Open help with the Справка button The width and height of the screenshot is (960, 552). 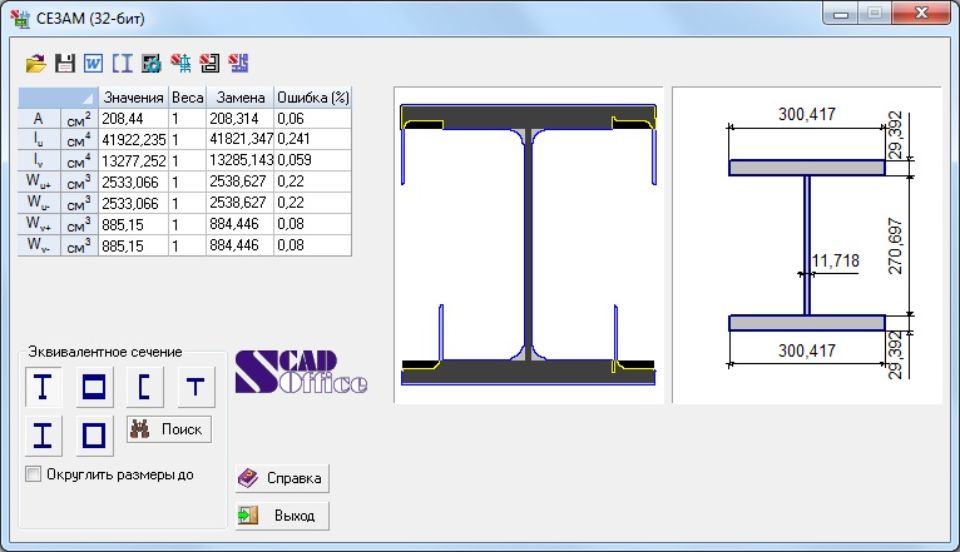click(282, 479)
